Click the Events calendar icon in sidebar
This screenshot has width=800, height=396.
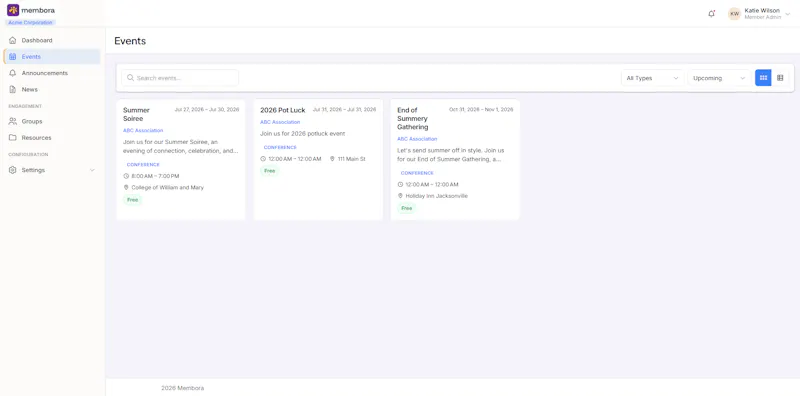13,57
